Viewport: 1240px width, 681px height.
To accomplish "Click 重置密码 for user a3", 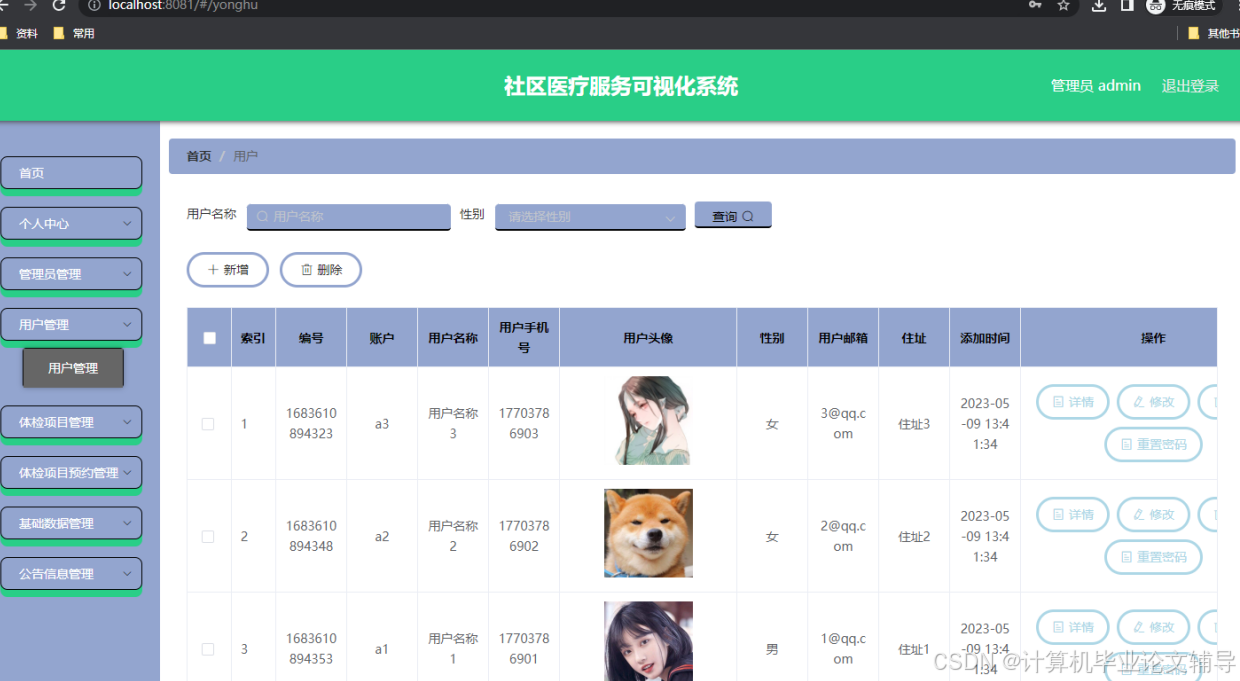I will pyautogui.click(x=1153, y=444).
